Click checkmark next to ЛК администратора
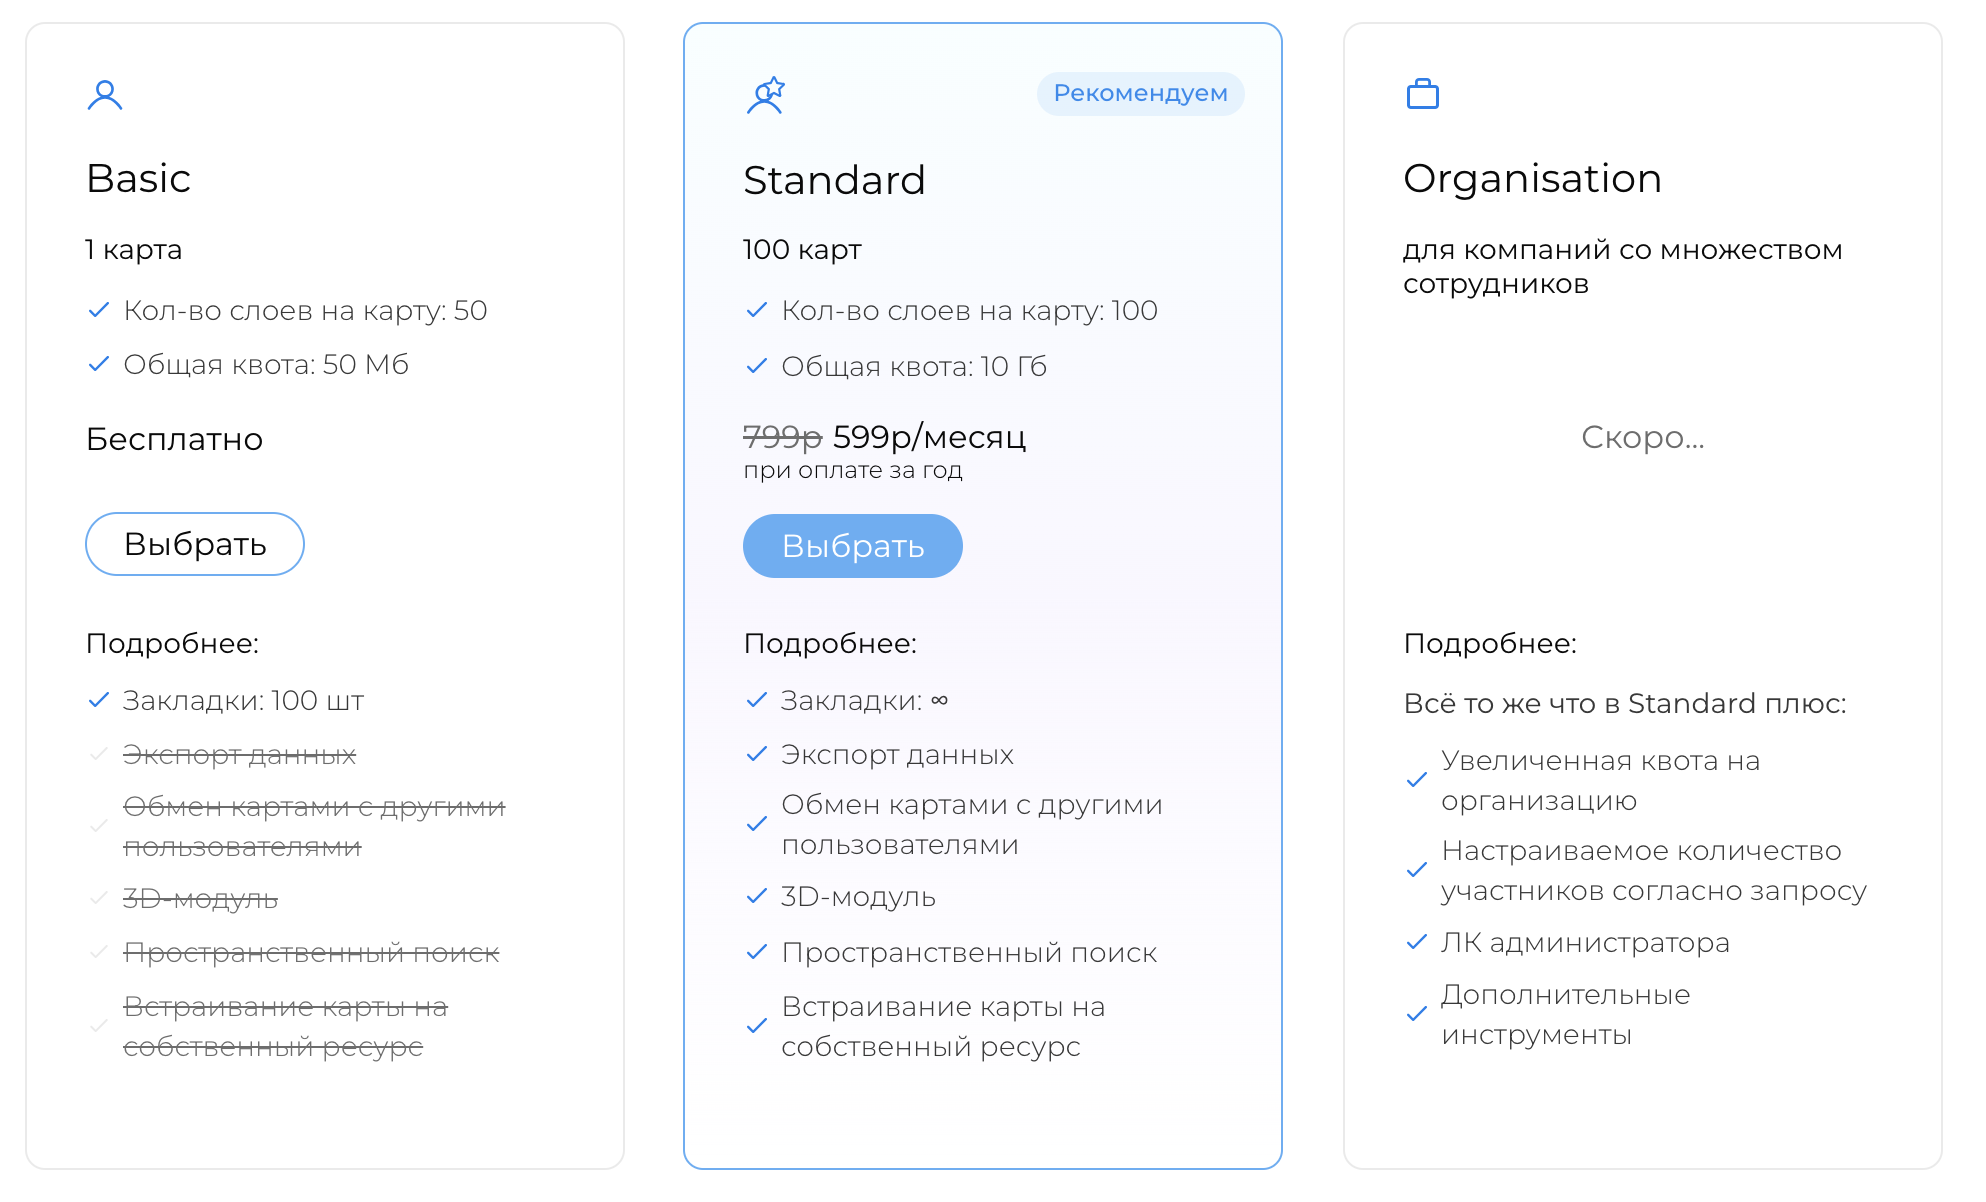The height and width of the screenshot is (1202, 1986). click(1416, 942)
